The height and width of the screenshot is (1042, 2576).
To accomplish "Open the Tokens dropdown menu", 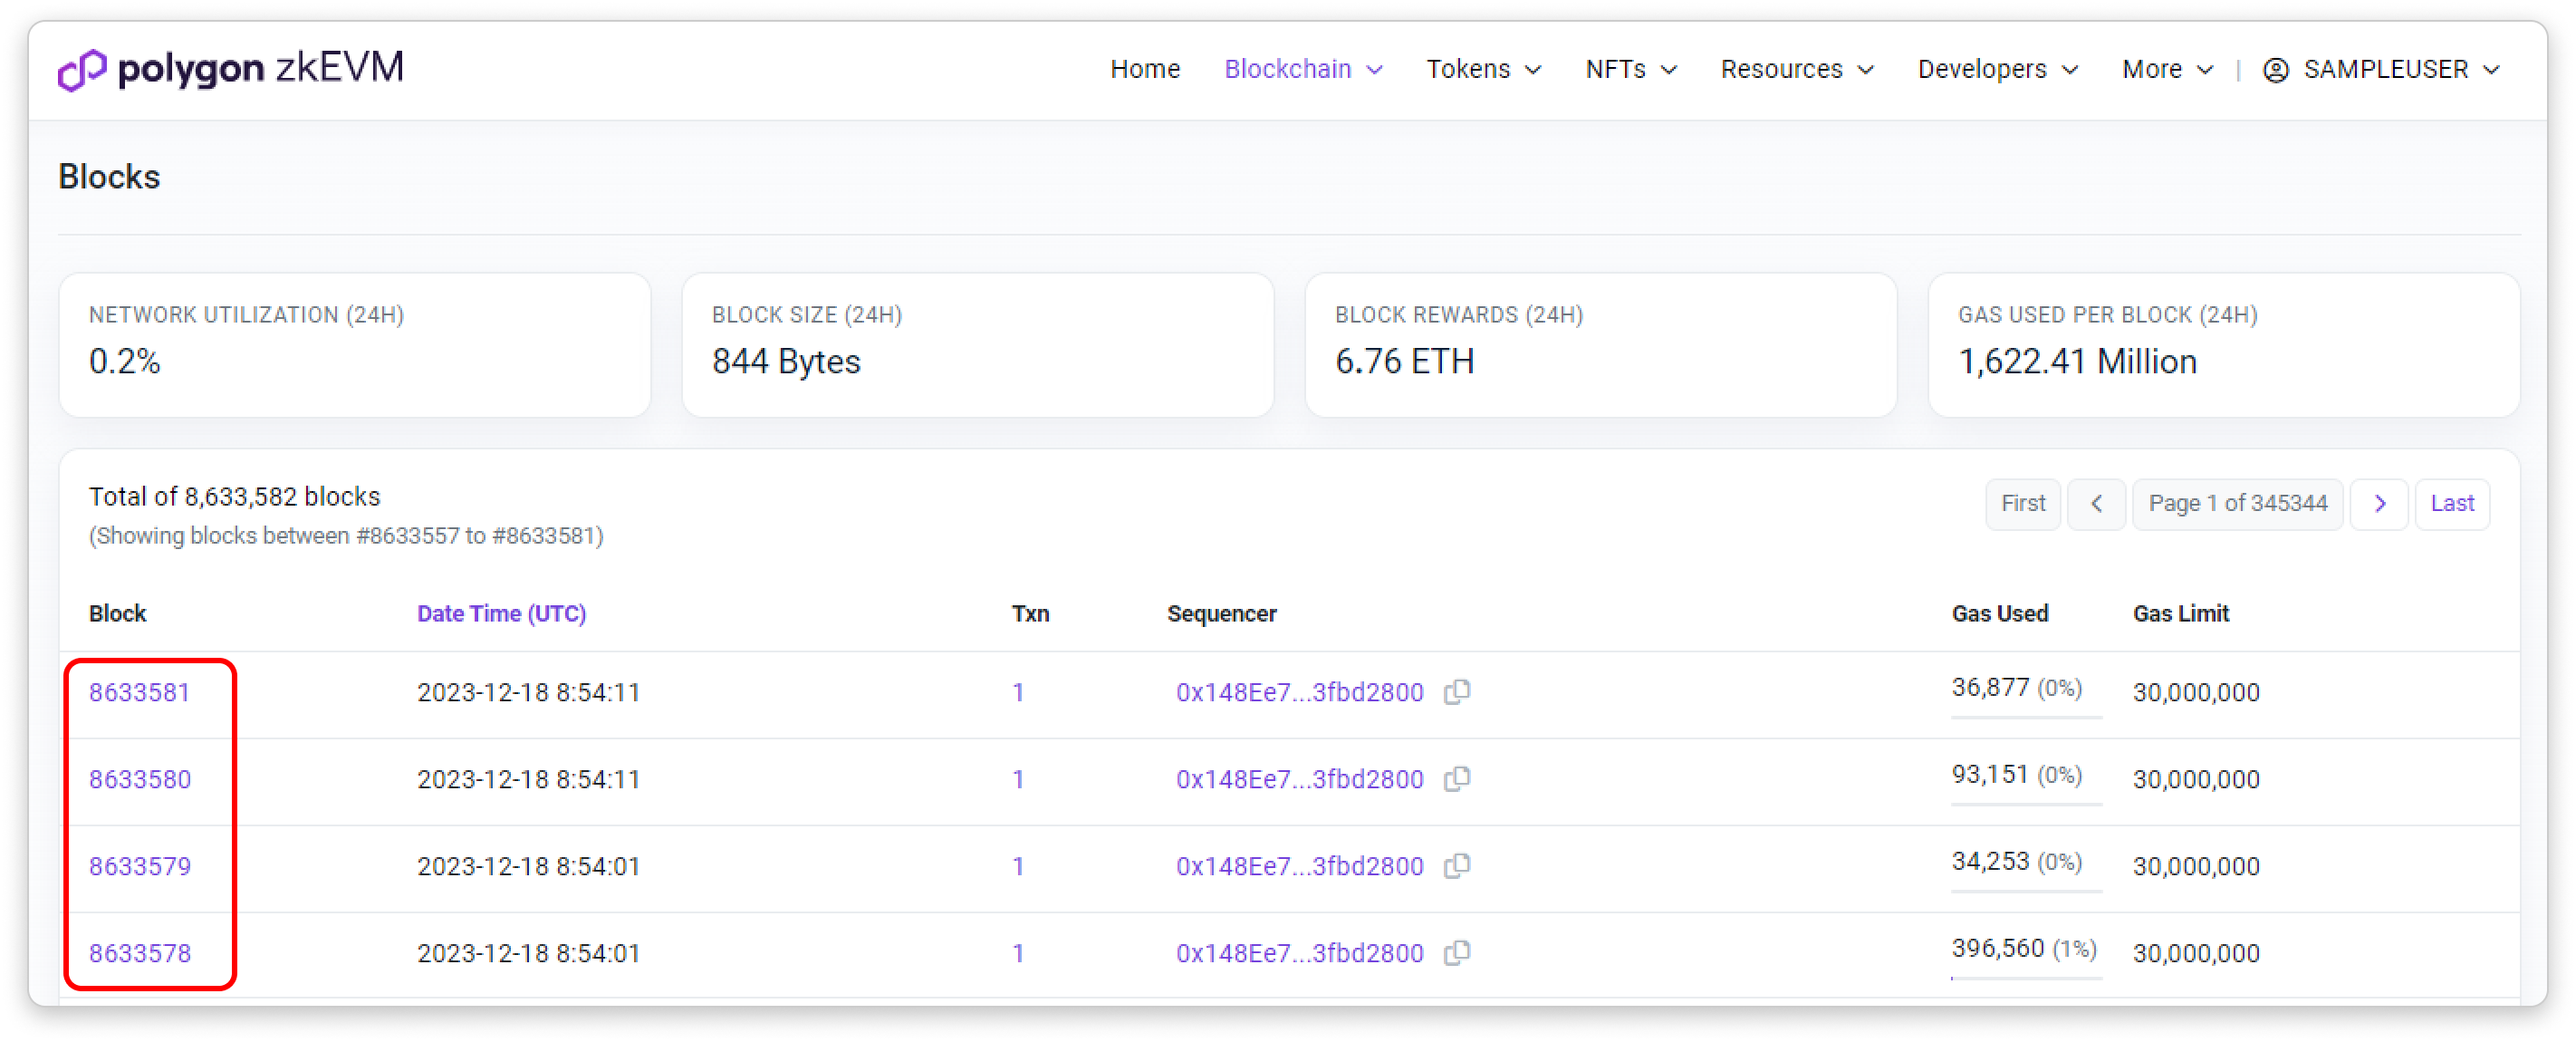I will 1483,69.
